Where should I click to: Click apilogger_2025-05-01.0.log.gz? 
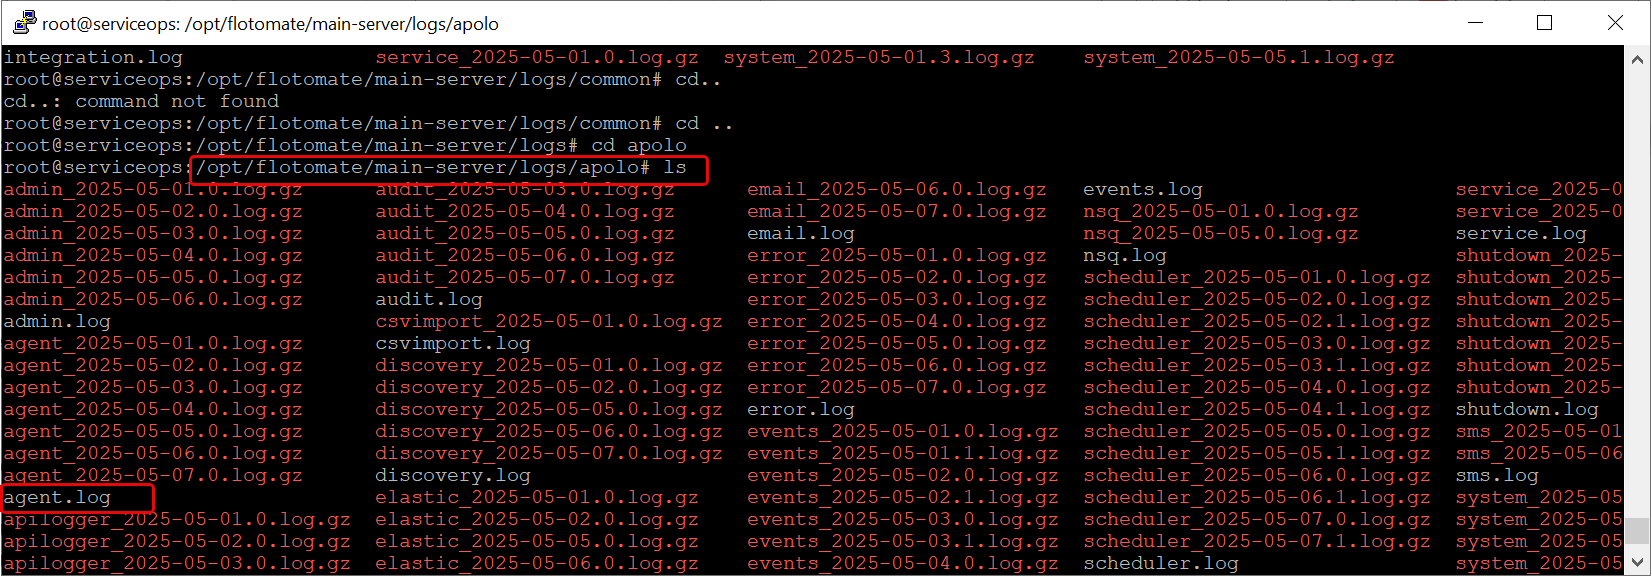point(177,519)
